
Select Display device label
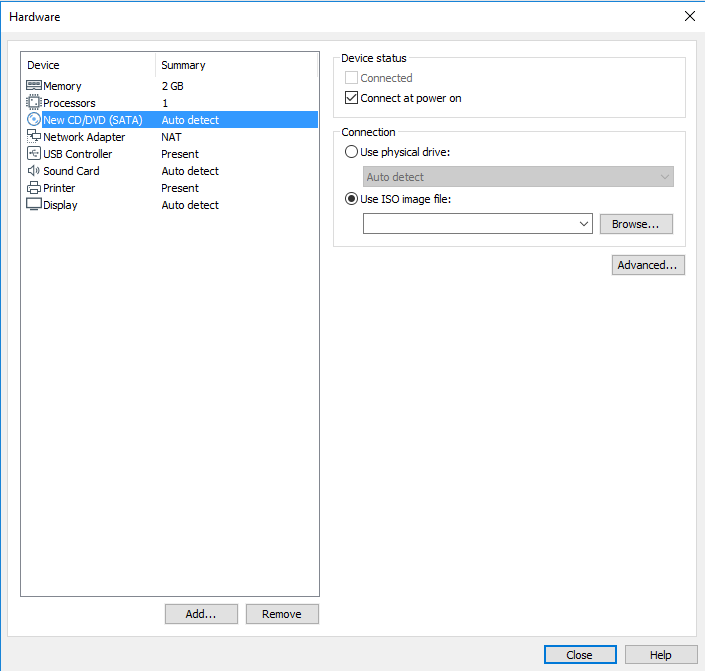tap(60, 205)
